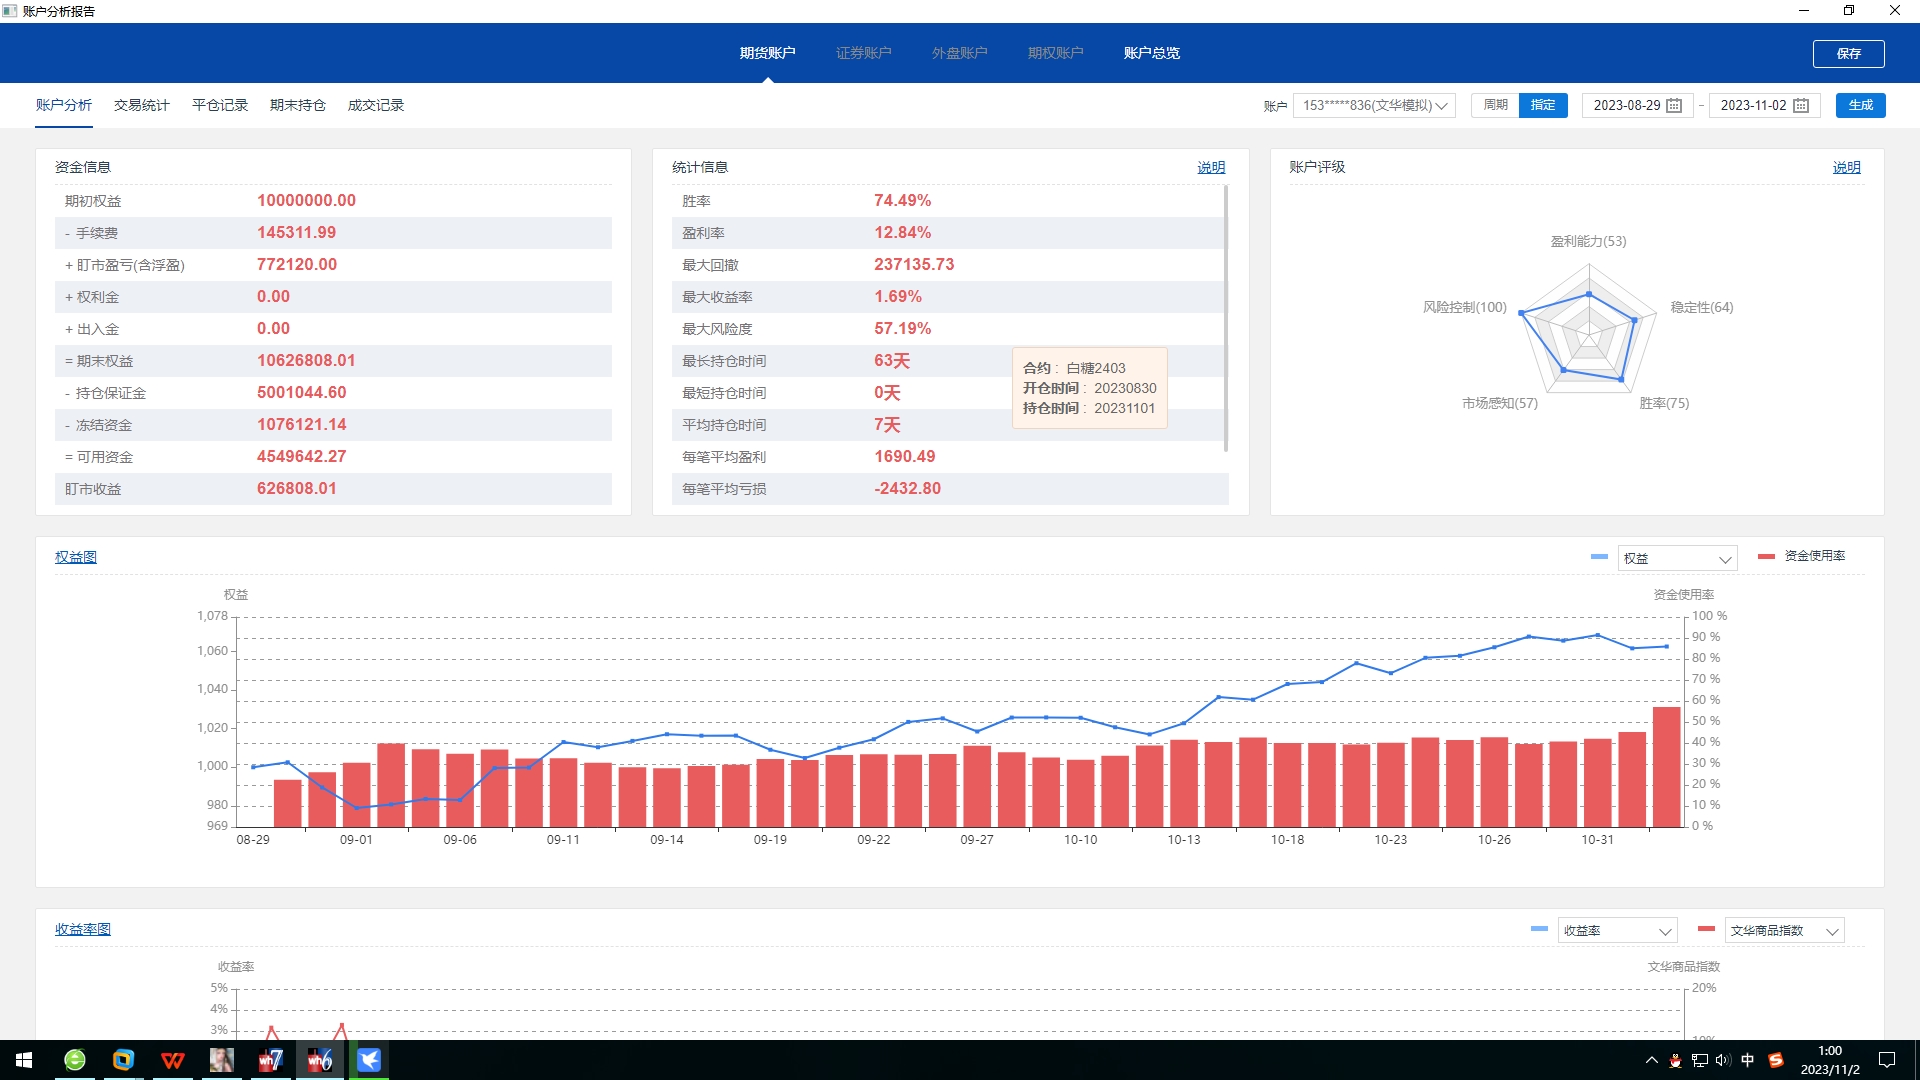Open the 说明 link in 账户评级 panel

[x=1846, y=167]
